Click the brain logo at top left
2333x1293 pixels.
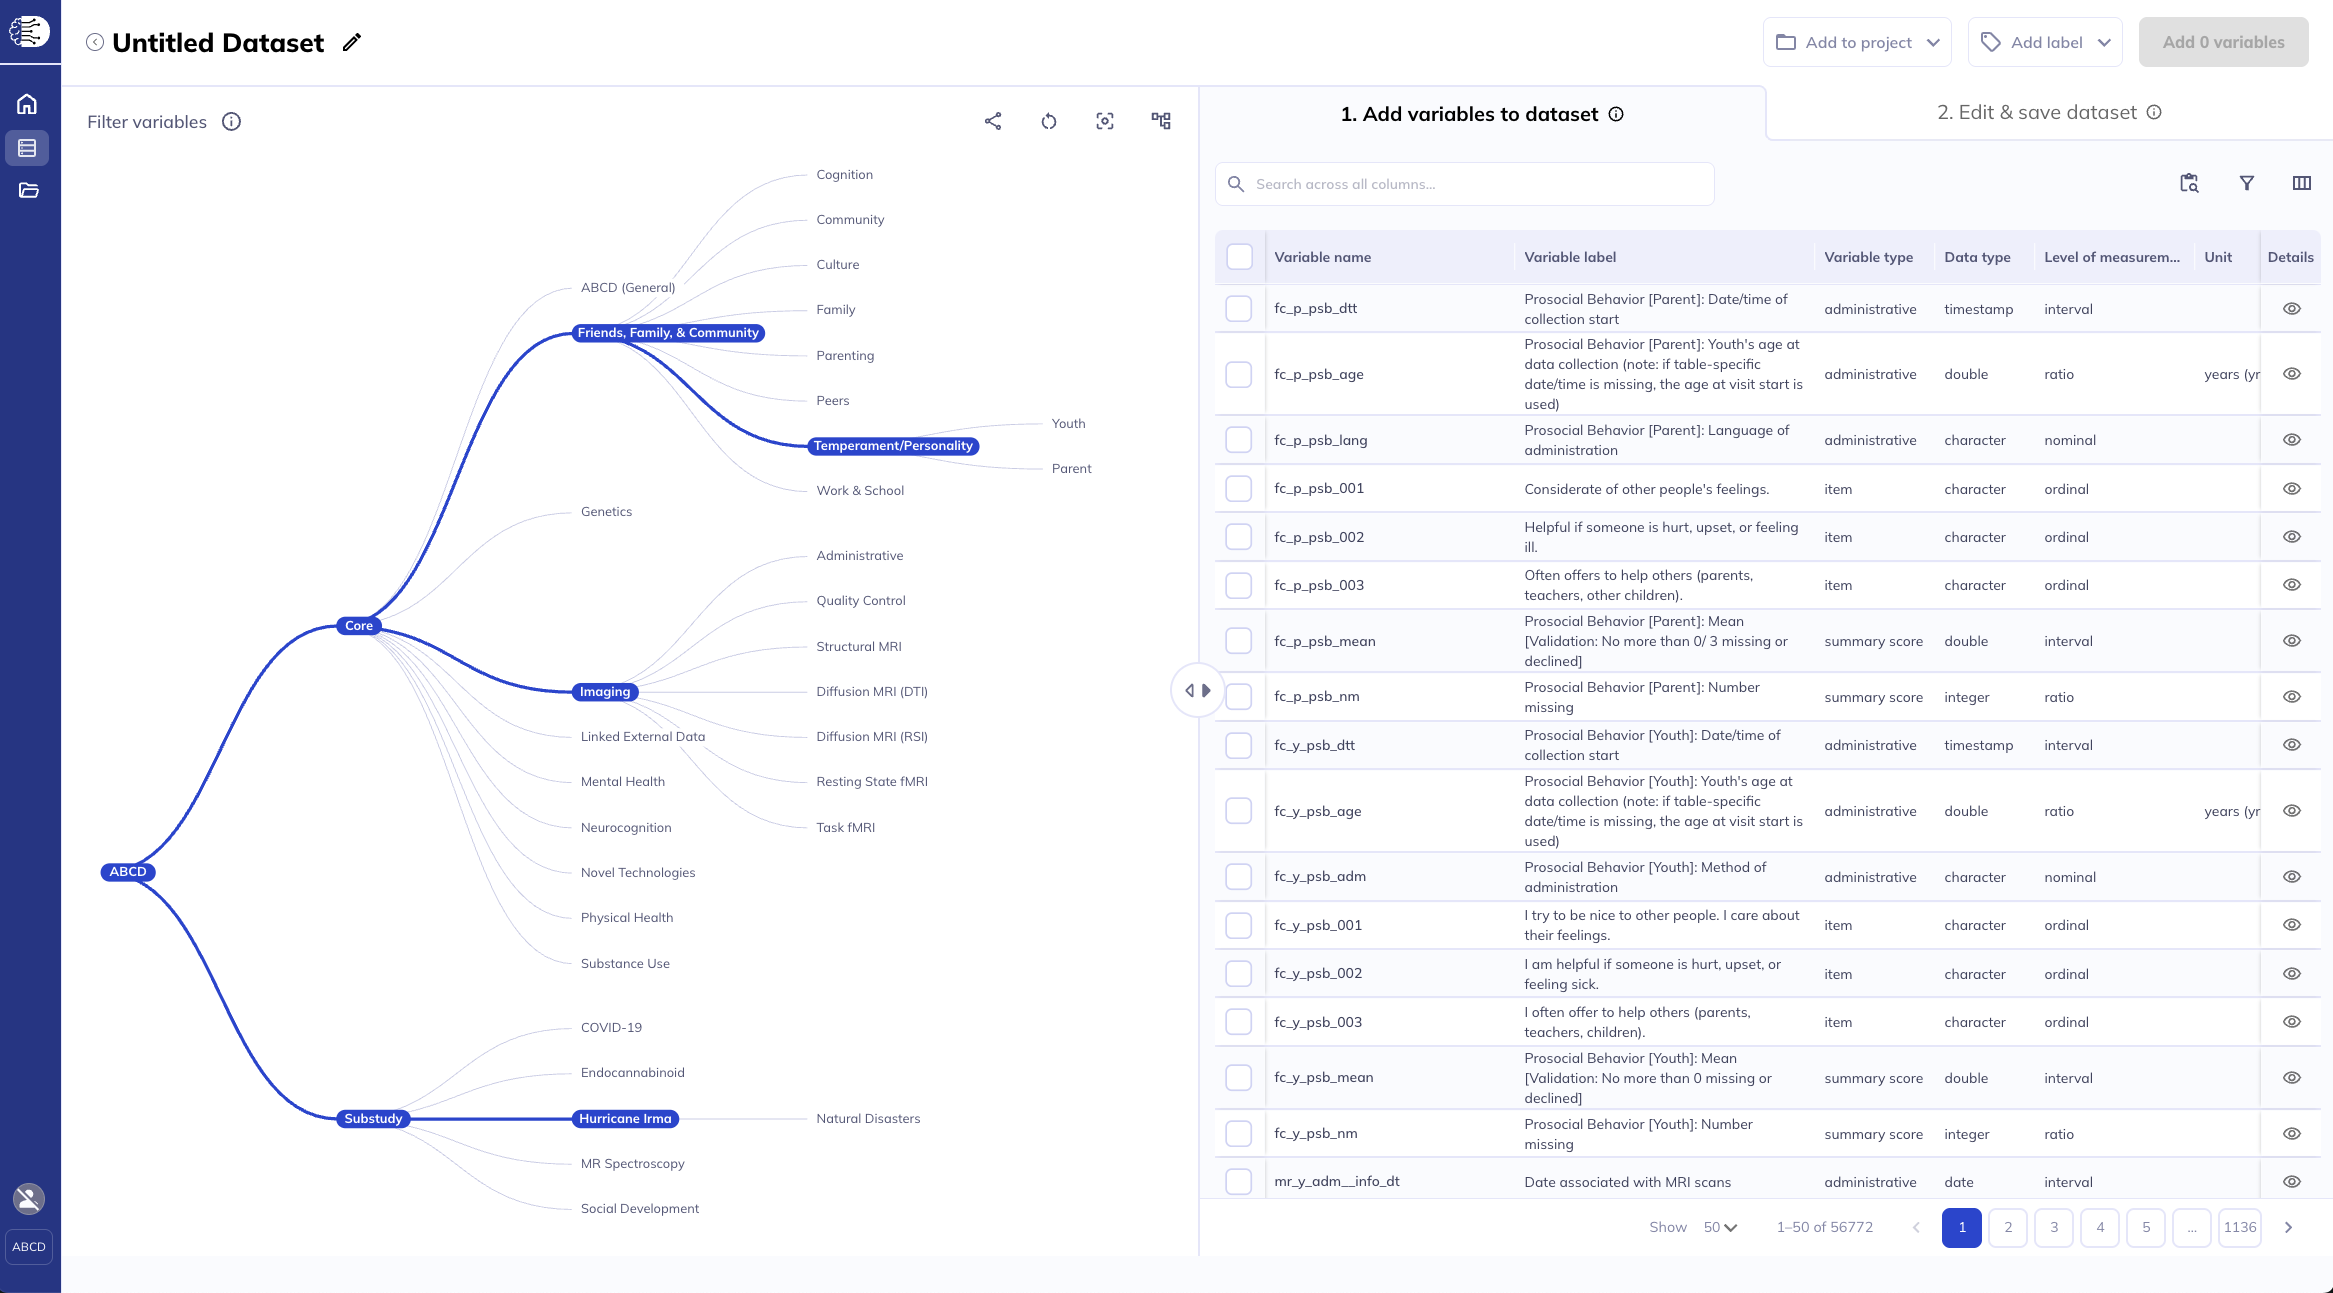[29, 31]
